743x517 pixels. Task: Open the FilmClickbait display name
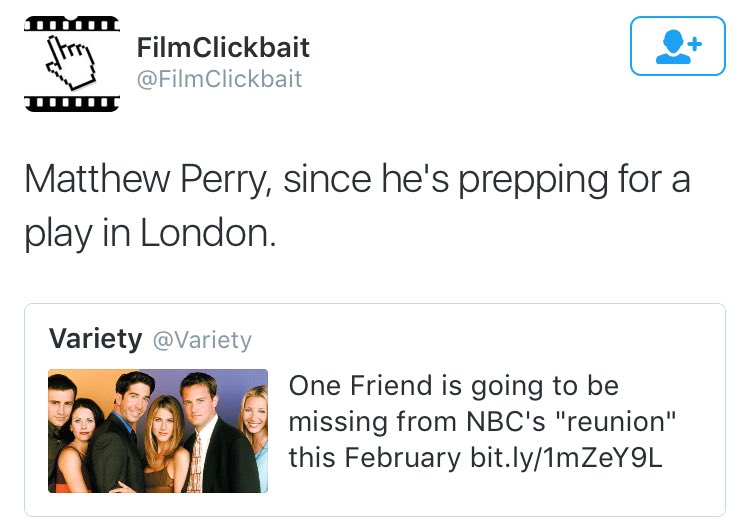[x=223, y=47]
